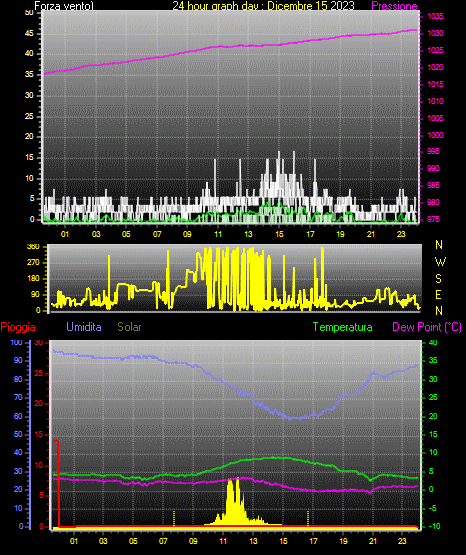Click wind speed axis value 35
Screen dimensions: 466x555
coord(29,74)
